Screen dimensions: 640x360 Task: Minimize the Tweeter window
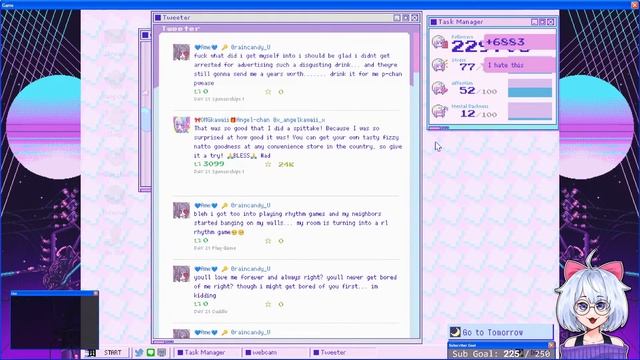(397, 18)
